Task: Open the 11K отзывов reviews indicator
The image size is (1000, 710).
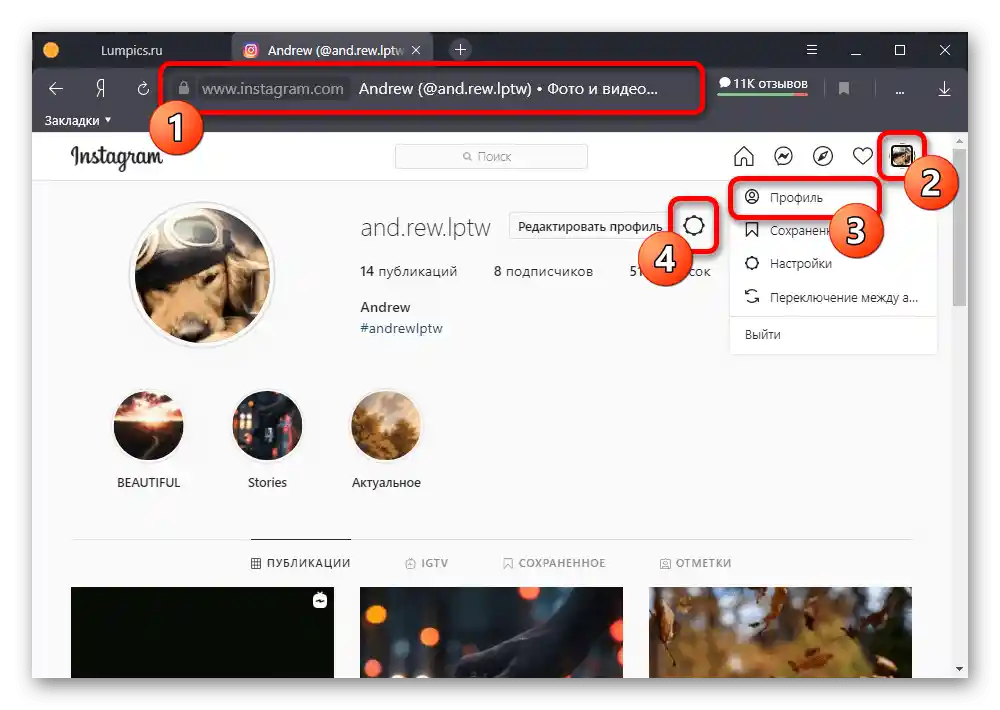Action: click(763, 85)
